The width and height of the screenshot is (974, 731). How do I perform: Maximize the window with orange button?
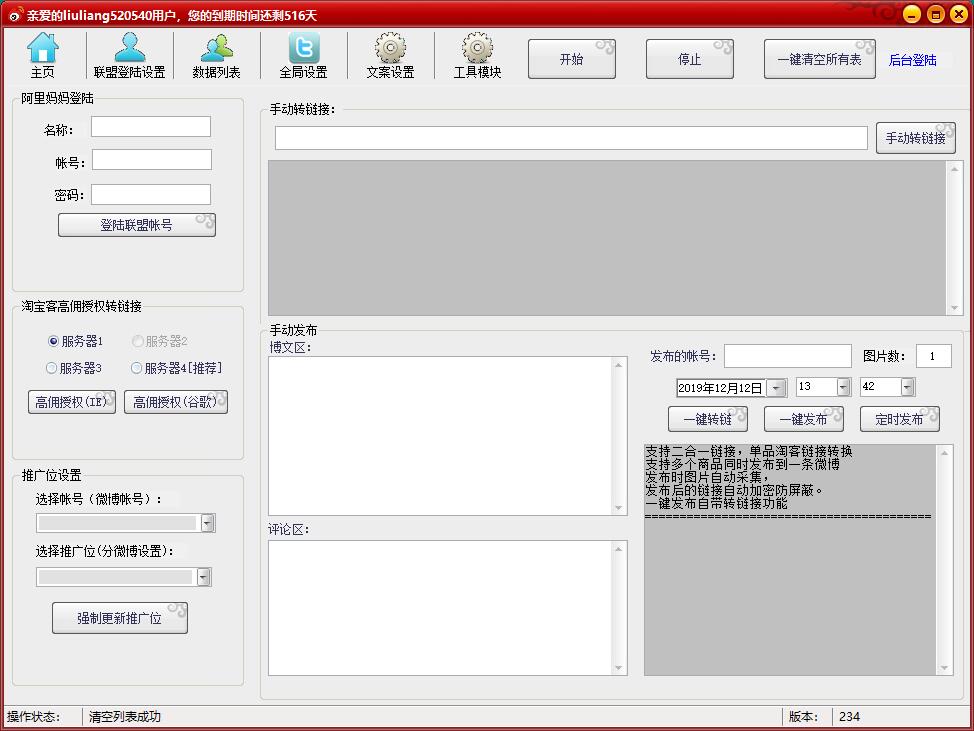tap(935, 14)
